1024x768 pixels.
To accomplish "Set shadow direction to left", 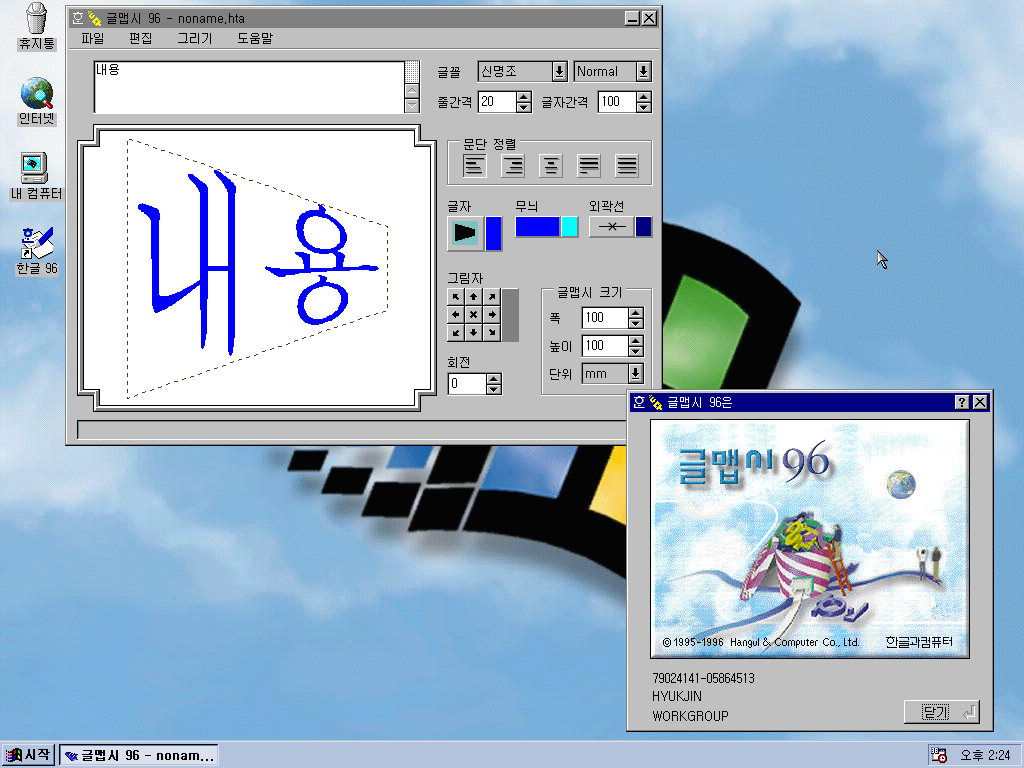I will [x=456, y=314].
